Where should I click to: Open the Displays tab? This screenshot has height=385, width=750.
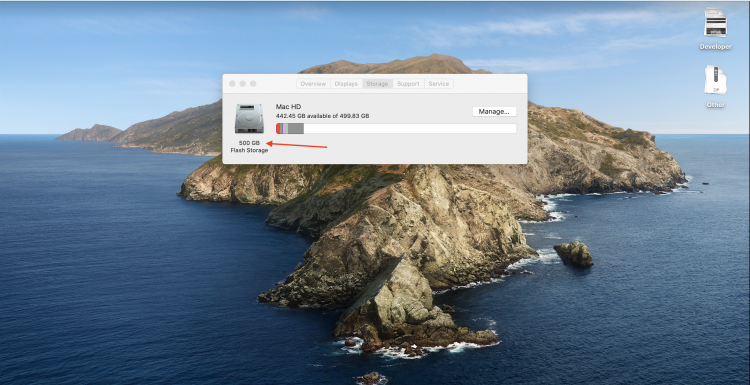346,84
